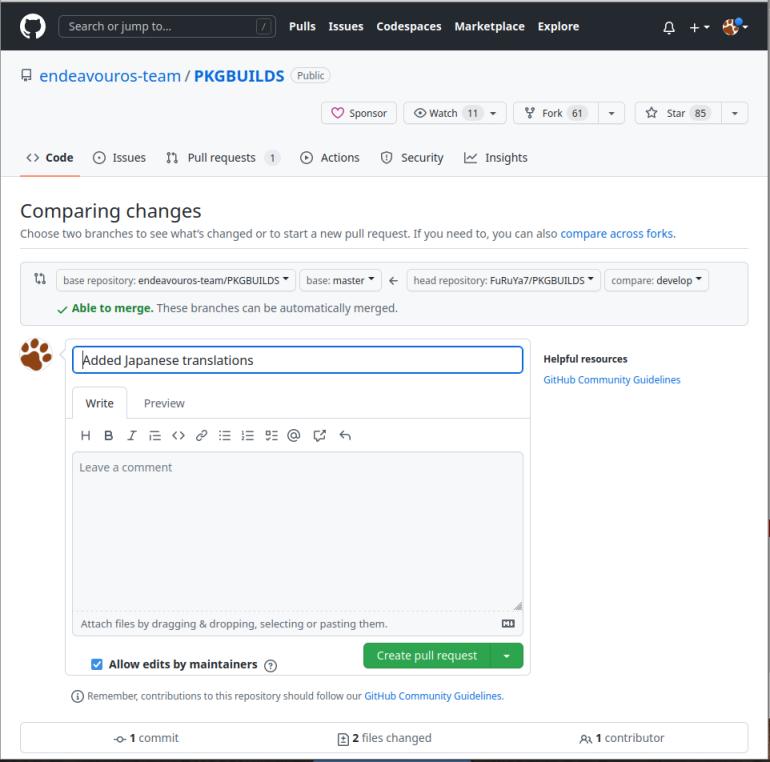Insert a bulleted list
770x762 pixels.
pyautogui.click(x=224, y=435)
